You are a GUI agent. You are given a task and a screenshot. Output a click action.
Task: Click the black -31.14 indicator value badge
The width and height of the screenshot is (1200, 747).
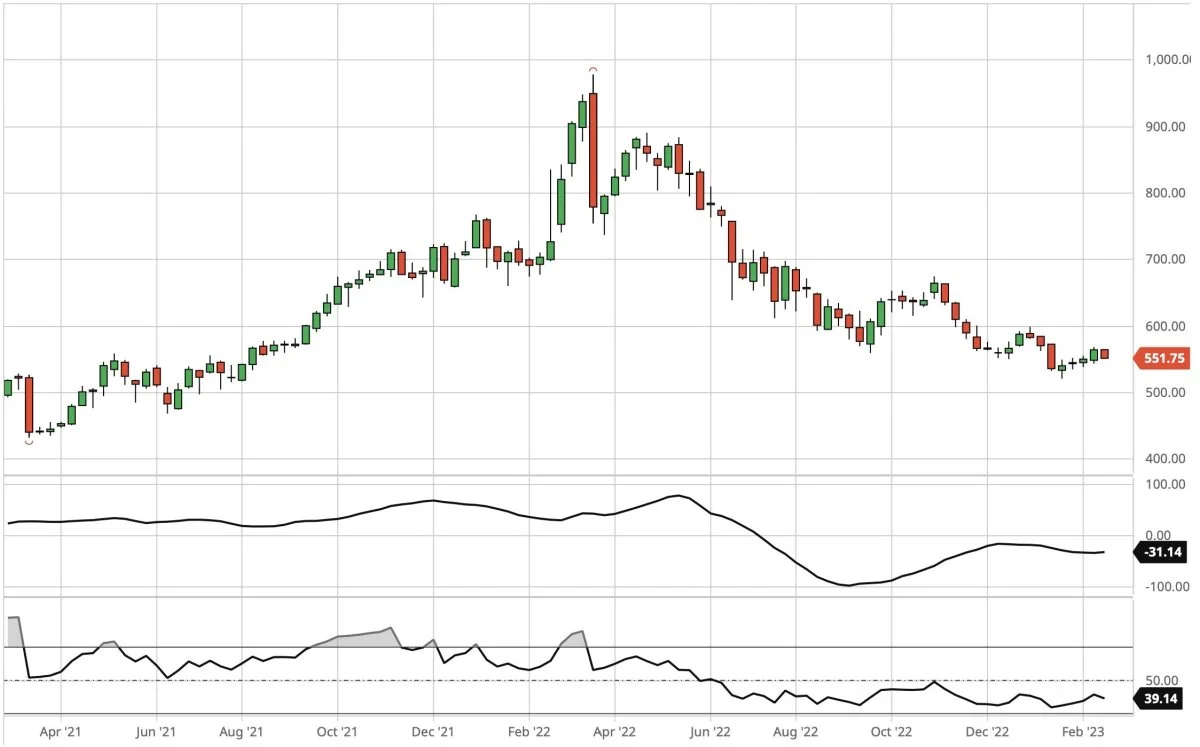click(1162, 551)
